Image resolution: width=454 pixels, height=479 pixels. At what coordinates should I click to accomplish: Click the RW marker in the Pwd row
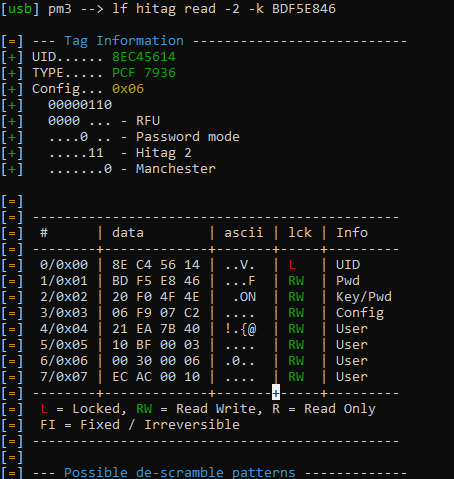[296, 281]
